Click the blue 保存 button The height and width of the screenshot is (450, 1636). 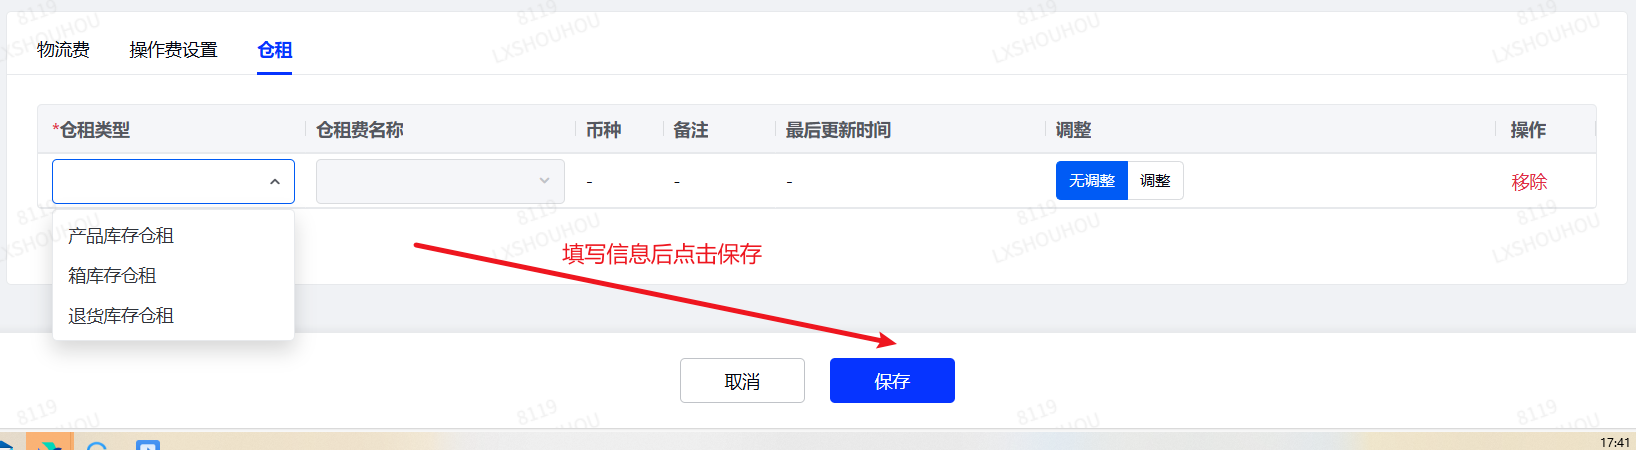click(892, 381)
